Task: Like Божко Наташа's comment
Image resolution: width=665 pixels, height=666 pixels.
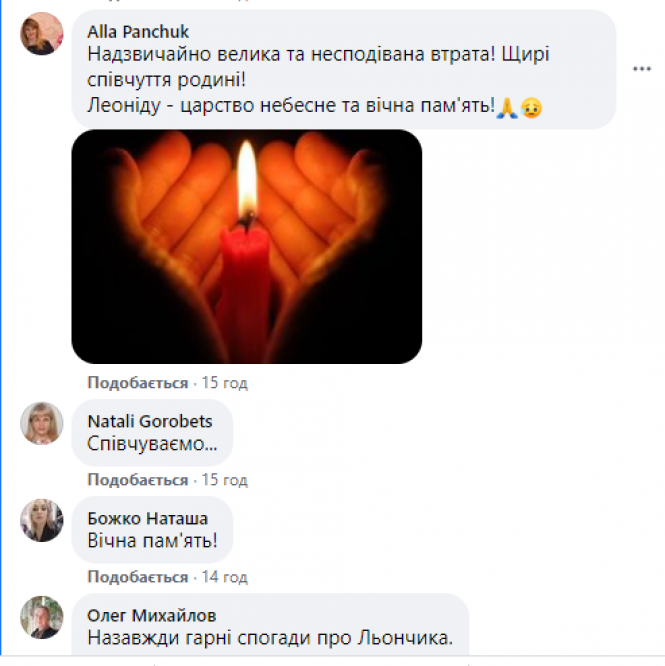Action: pyautogui.click(x=138, y=577)
